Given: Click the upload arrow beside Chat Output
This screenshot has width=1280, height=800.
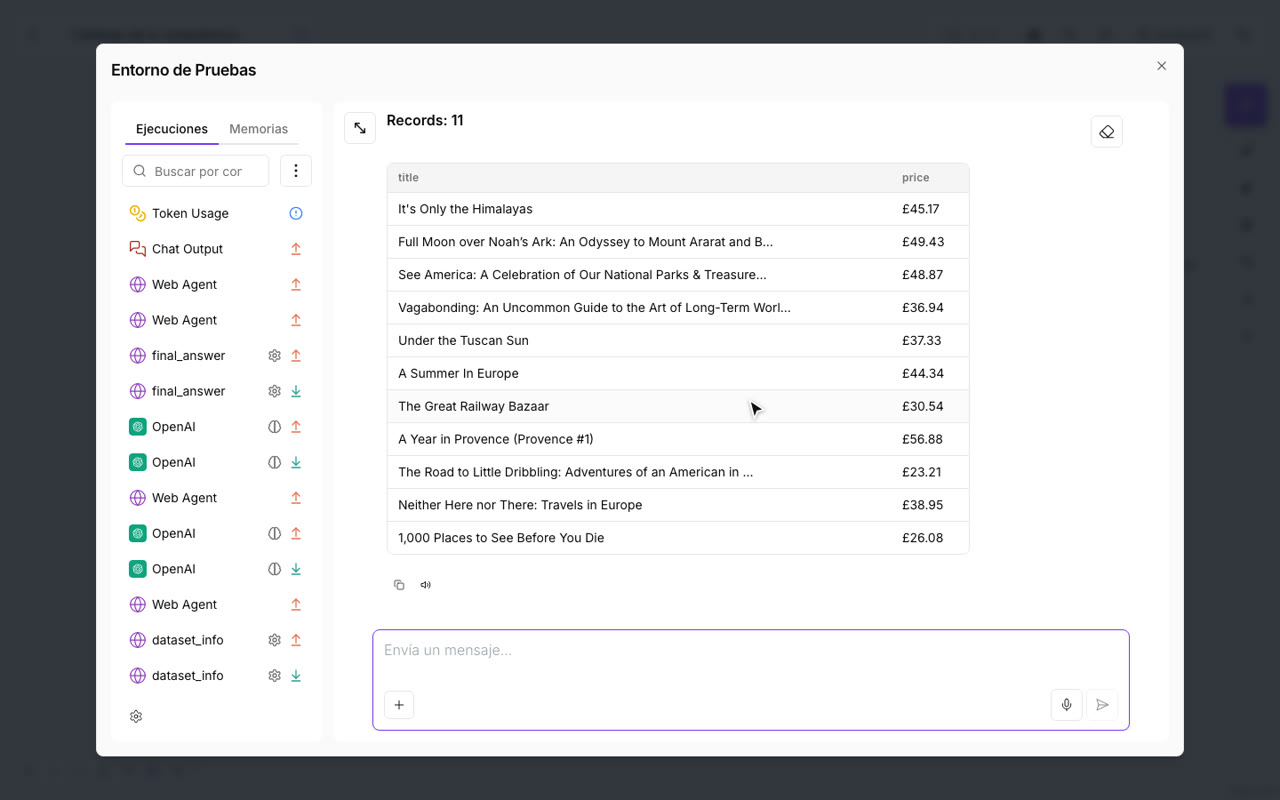Looking at the screenshot, I should tap(296, 249).
